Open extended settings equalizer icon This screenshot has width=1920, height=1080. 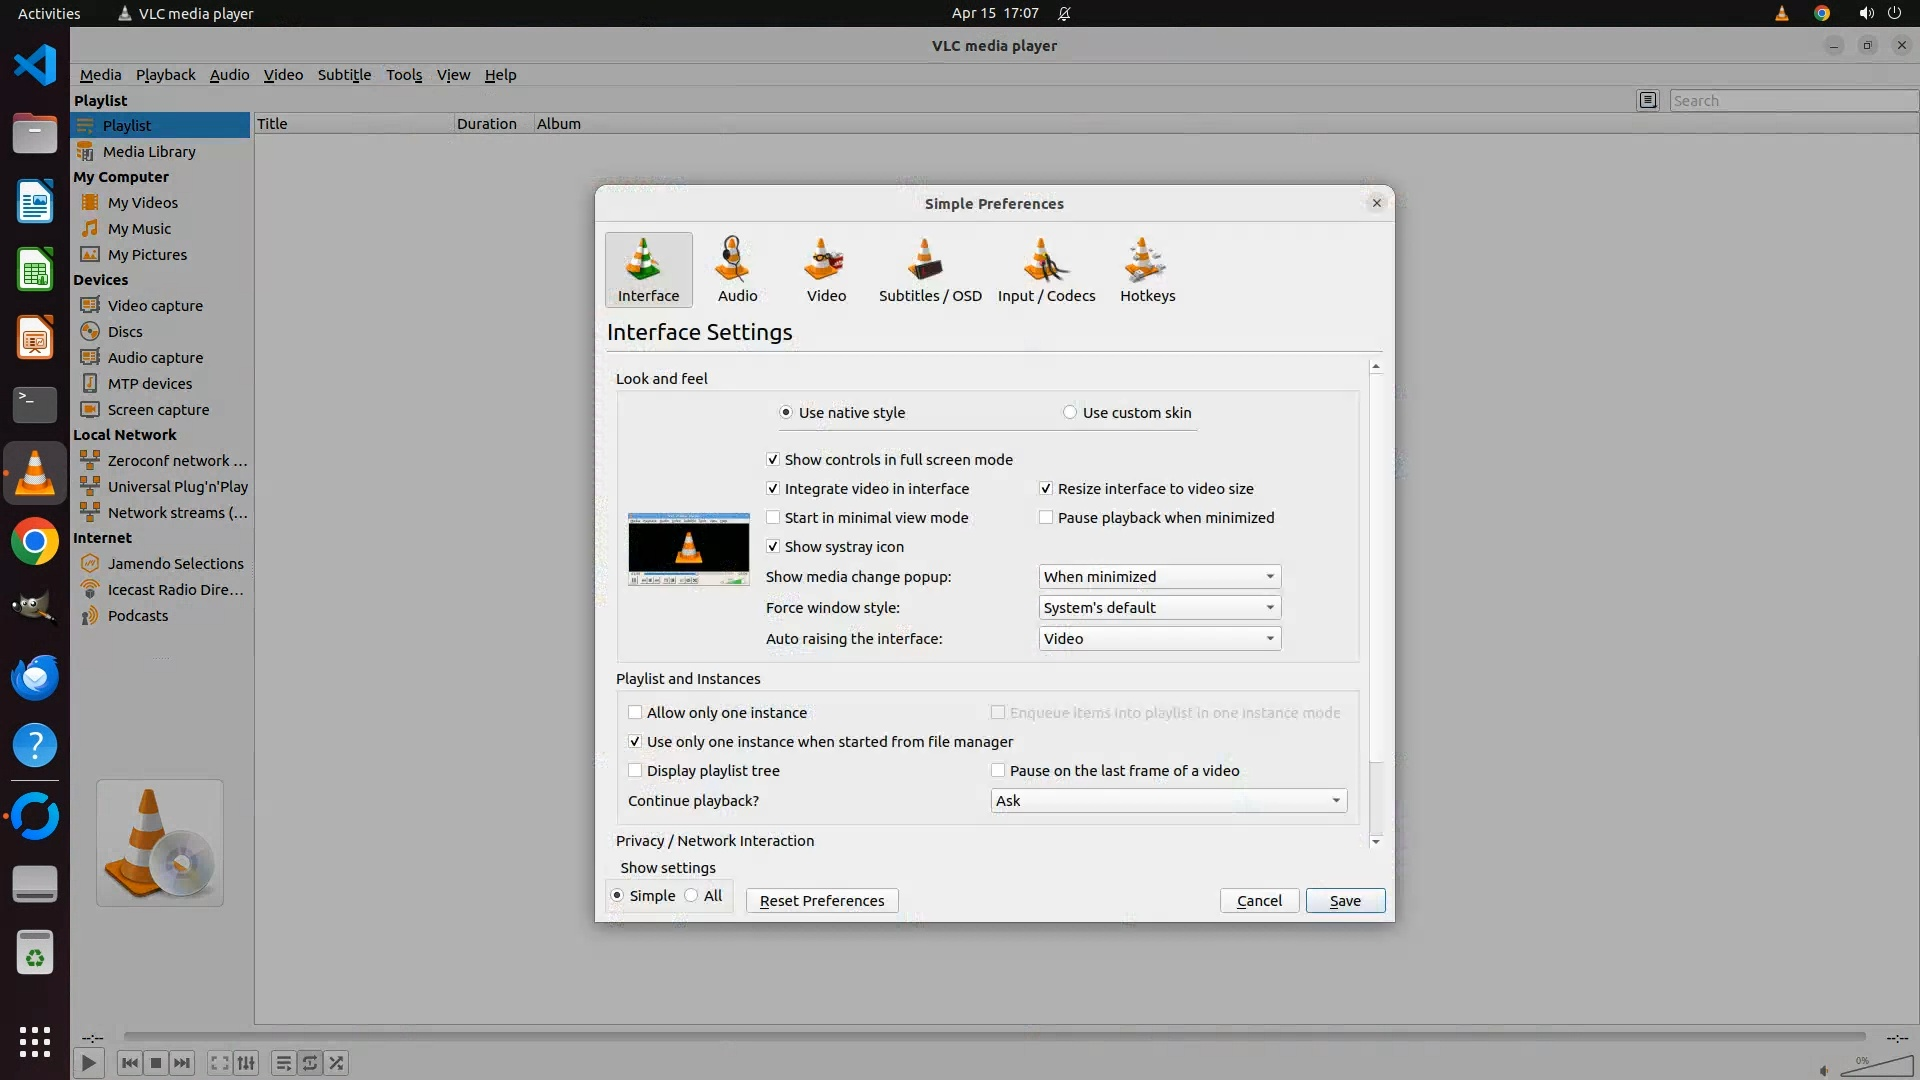(246, 1063)
